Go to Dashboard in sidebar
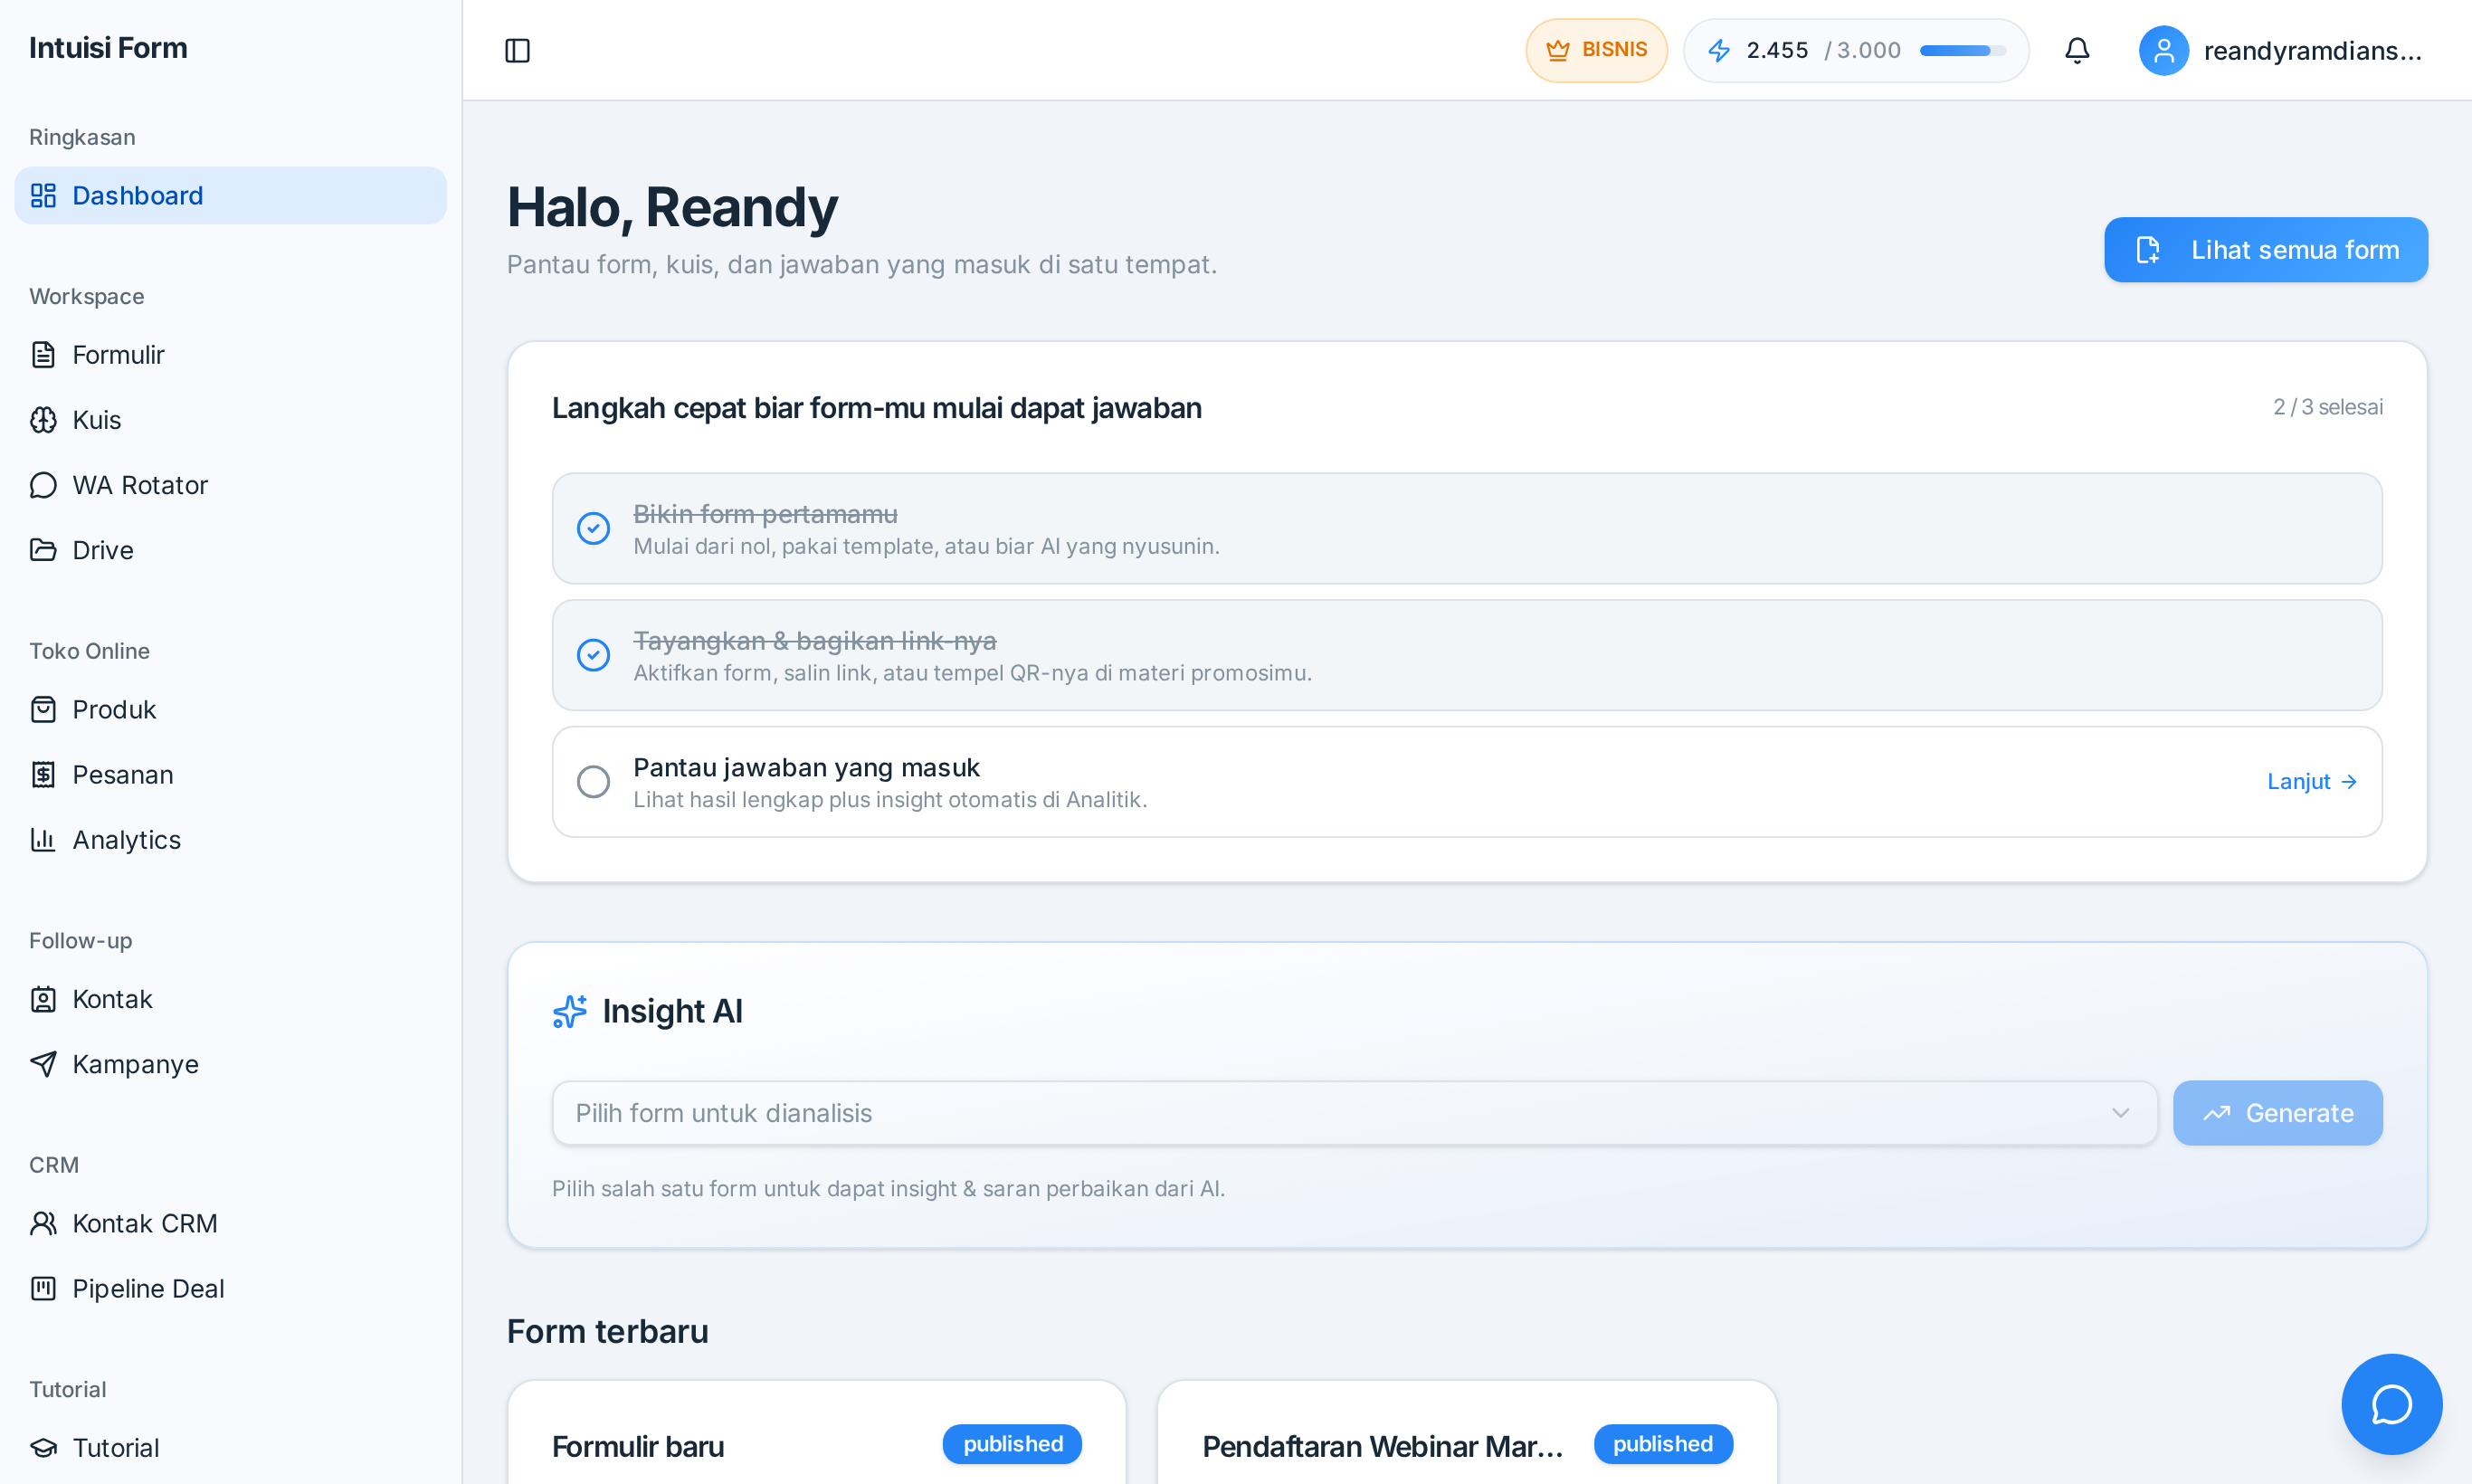 (230, 195)
